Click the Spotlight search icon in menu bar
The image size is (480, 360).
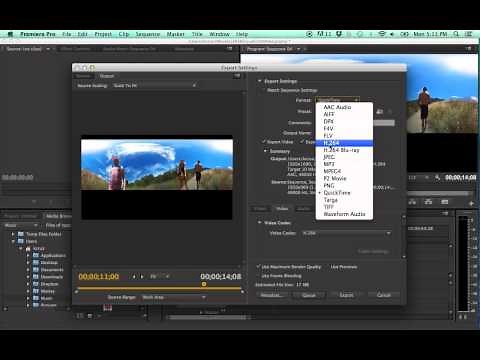pos(456,34)
